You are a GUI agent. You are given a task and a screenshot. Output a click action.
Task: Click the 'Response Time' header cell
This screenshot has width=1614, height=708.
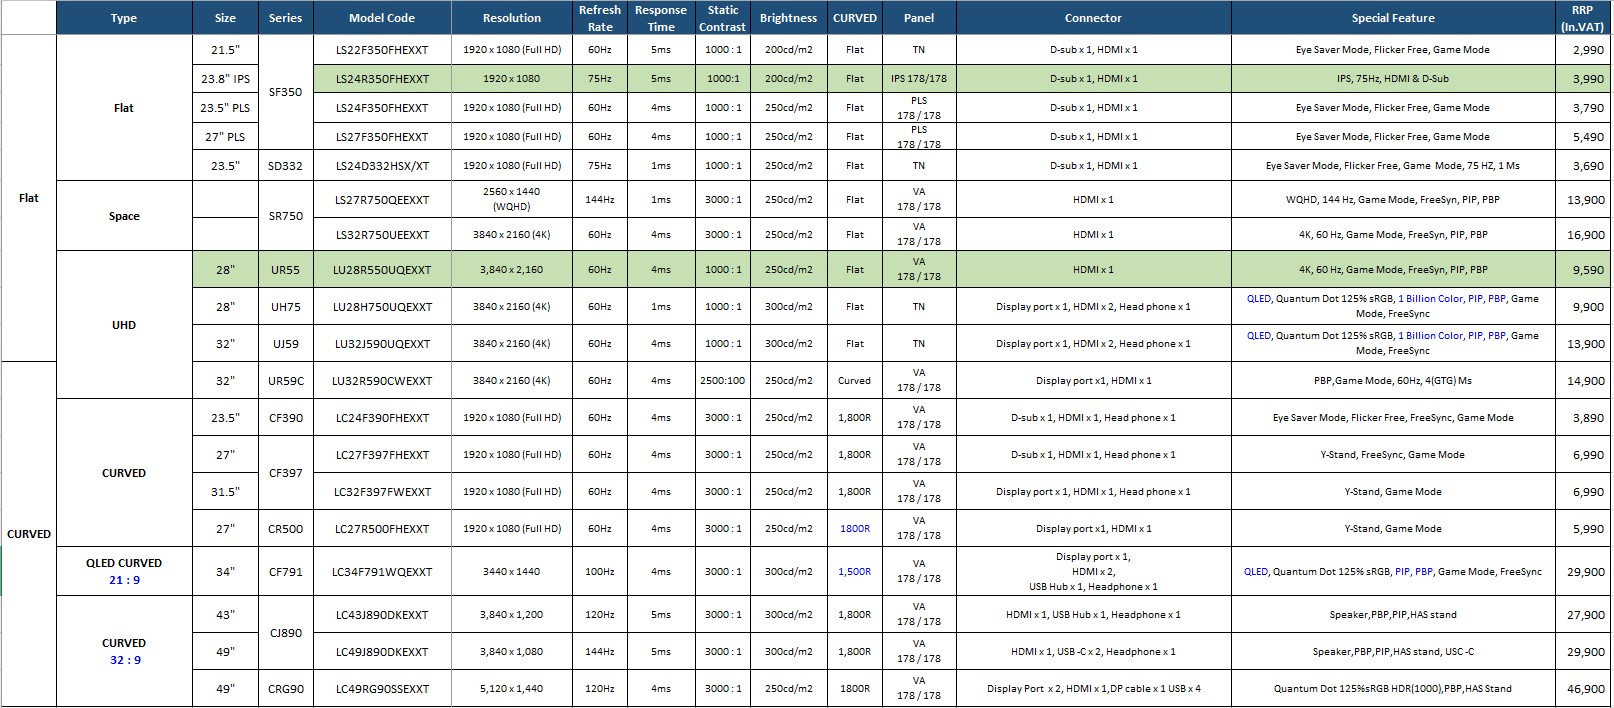point(661,18)
